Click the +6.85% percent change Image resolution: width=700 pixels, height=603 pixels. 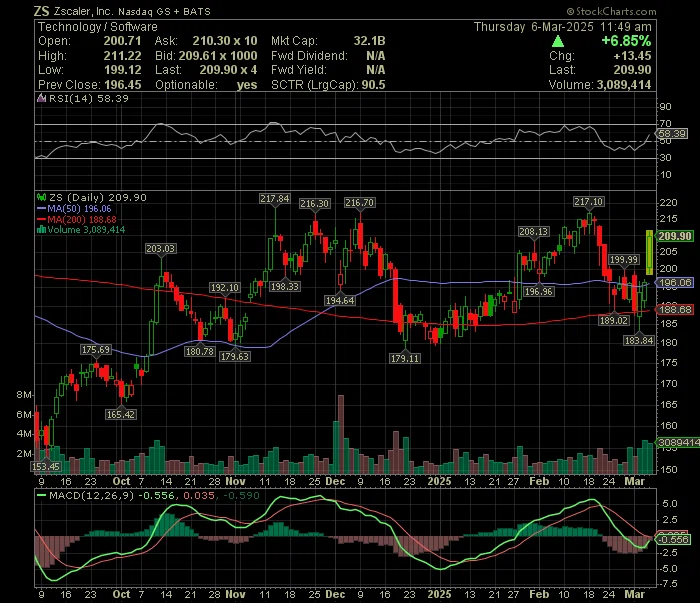(x=626, y=41)
